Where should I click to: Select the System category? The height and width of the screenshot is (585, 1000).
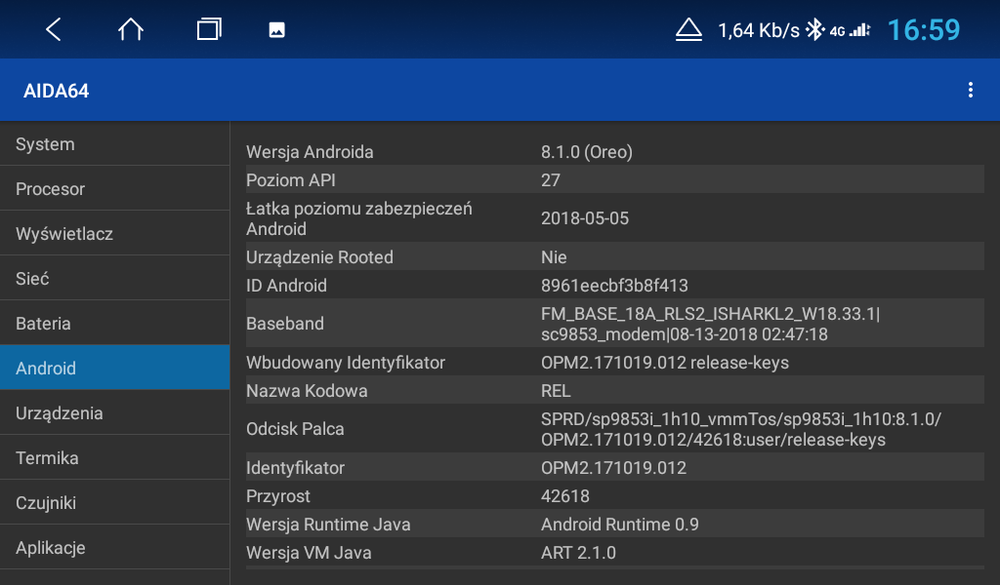pyautogui.click(x=115, y=144)
